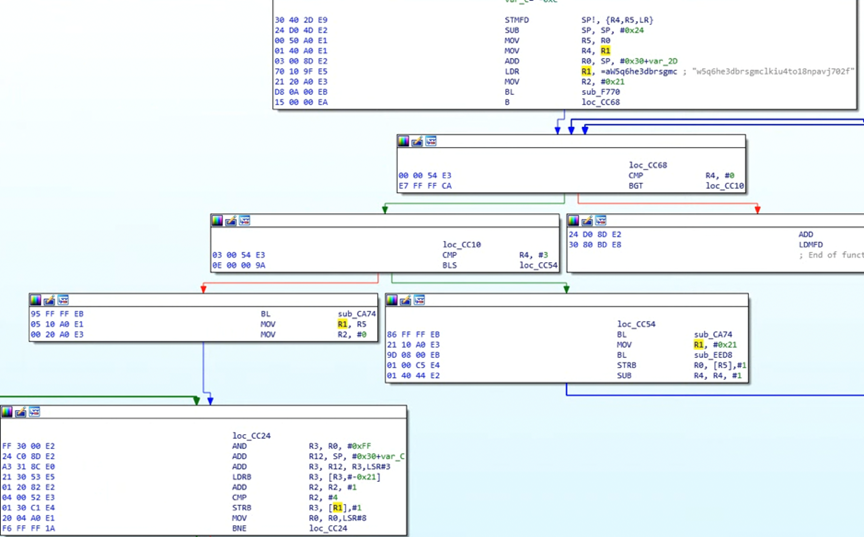
Task: Click the node color icon on loc_CC10 block
Action: pos(217,220)
